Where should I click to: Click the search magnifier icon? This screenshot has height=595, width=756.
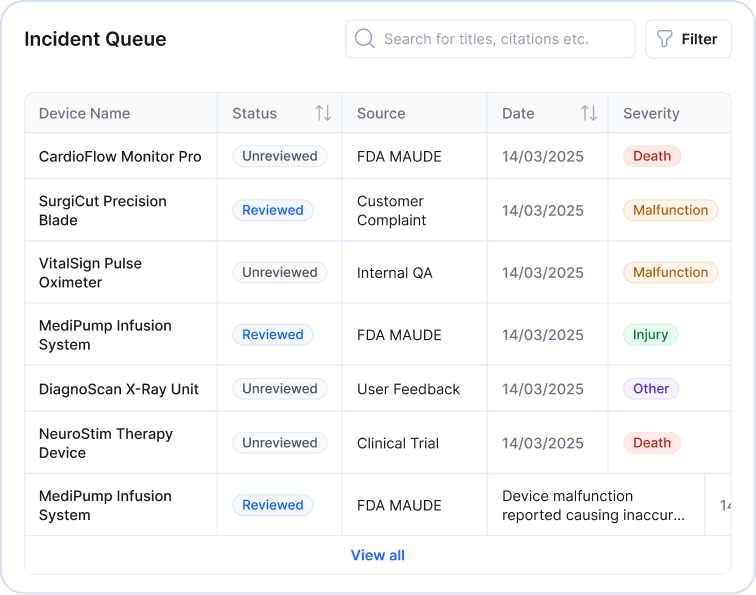tap(364, 39)
